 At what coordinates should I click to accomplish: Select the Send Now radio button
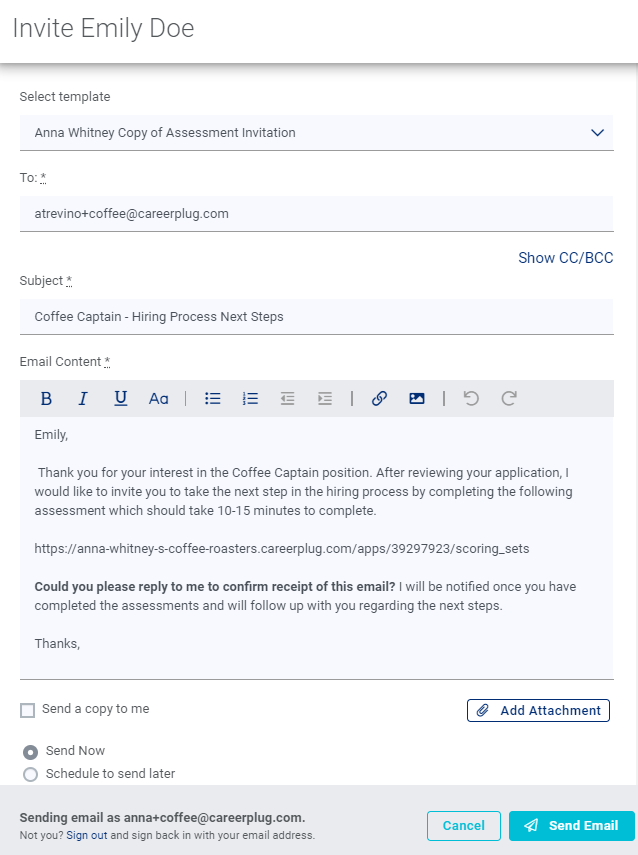pos(30,751)
